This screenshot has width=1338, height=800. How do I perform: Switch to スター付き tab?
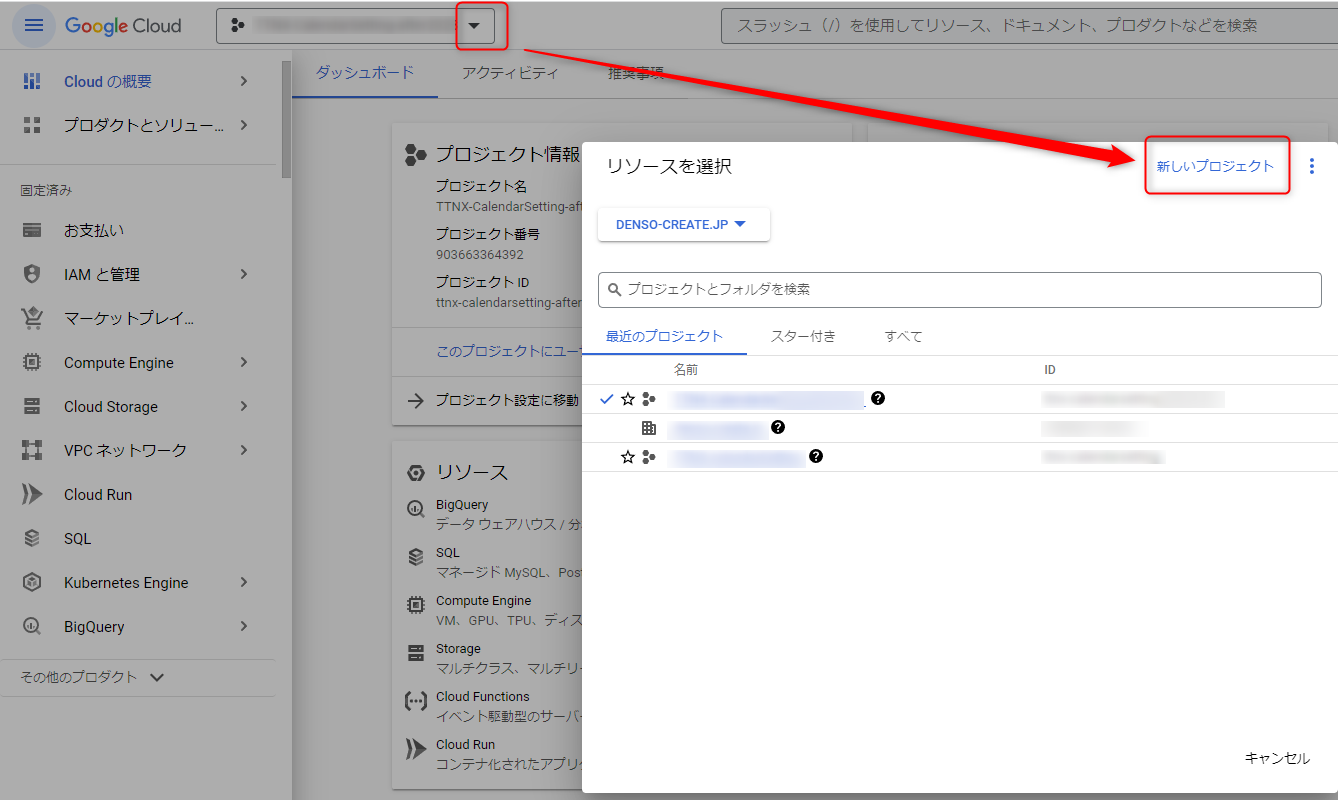[x=802, y=336]
